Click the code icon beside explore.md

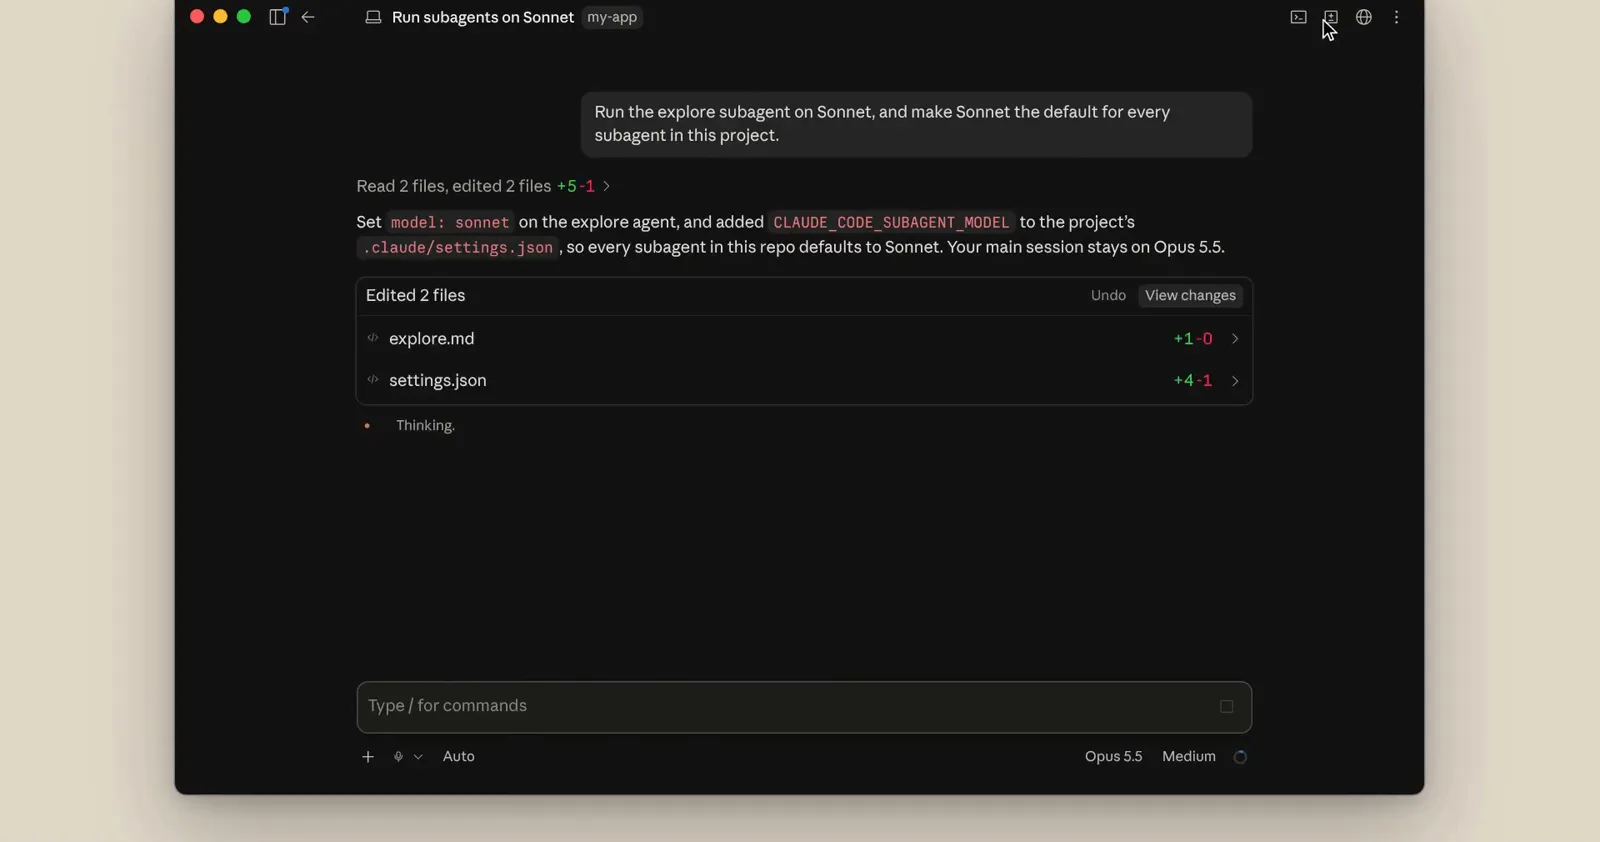(373, 338)
